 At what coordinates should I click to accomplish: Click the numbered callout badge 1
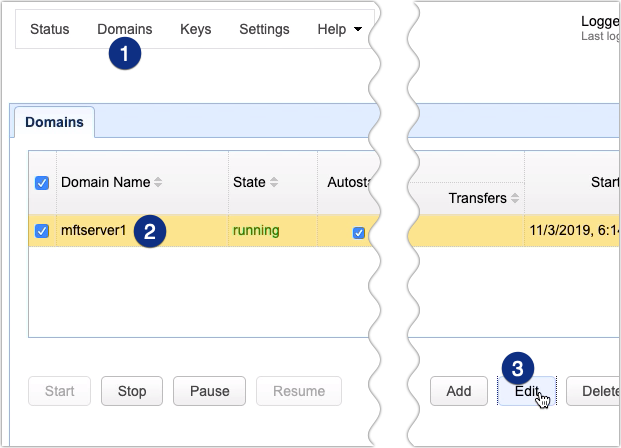pos(124,54)
